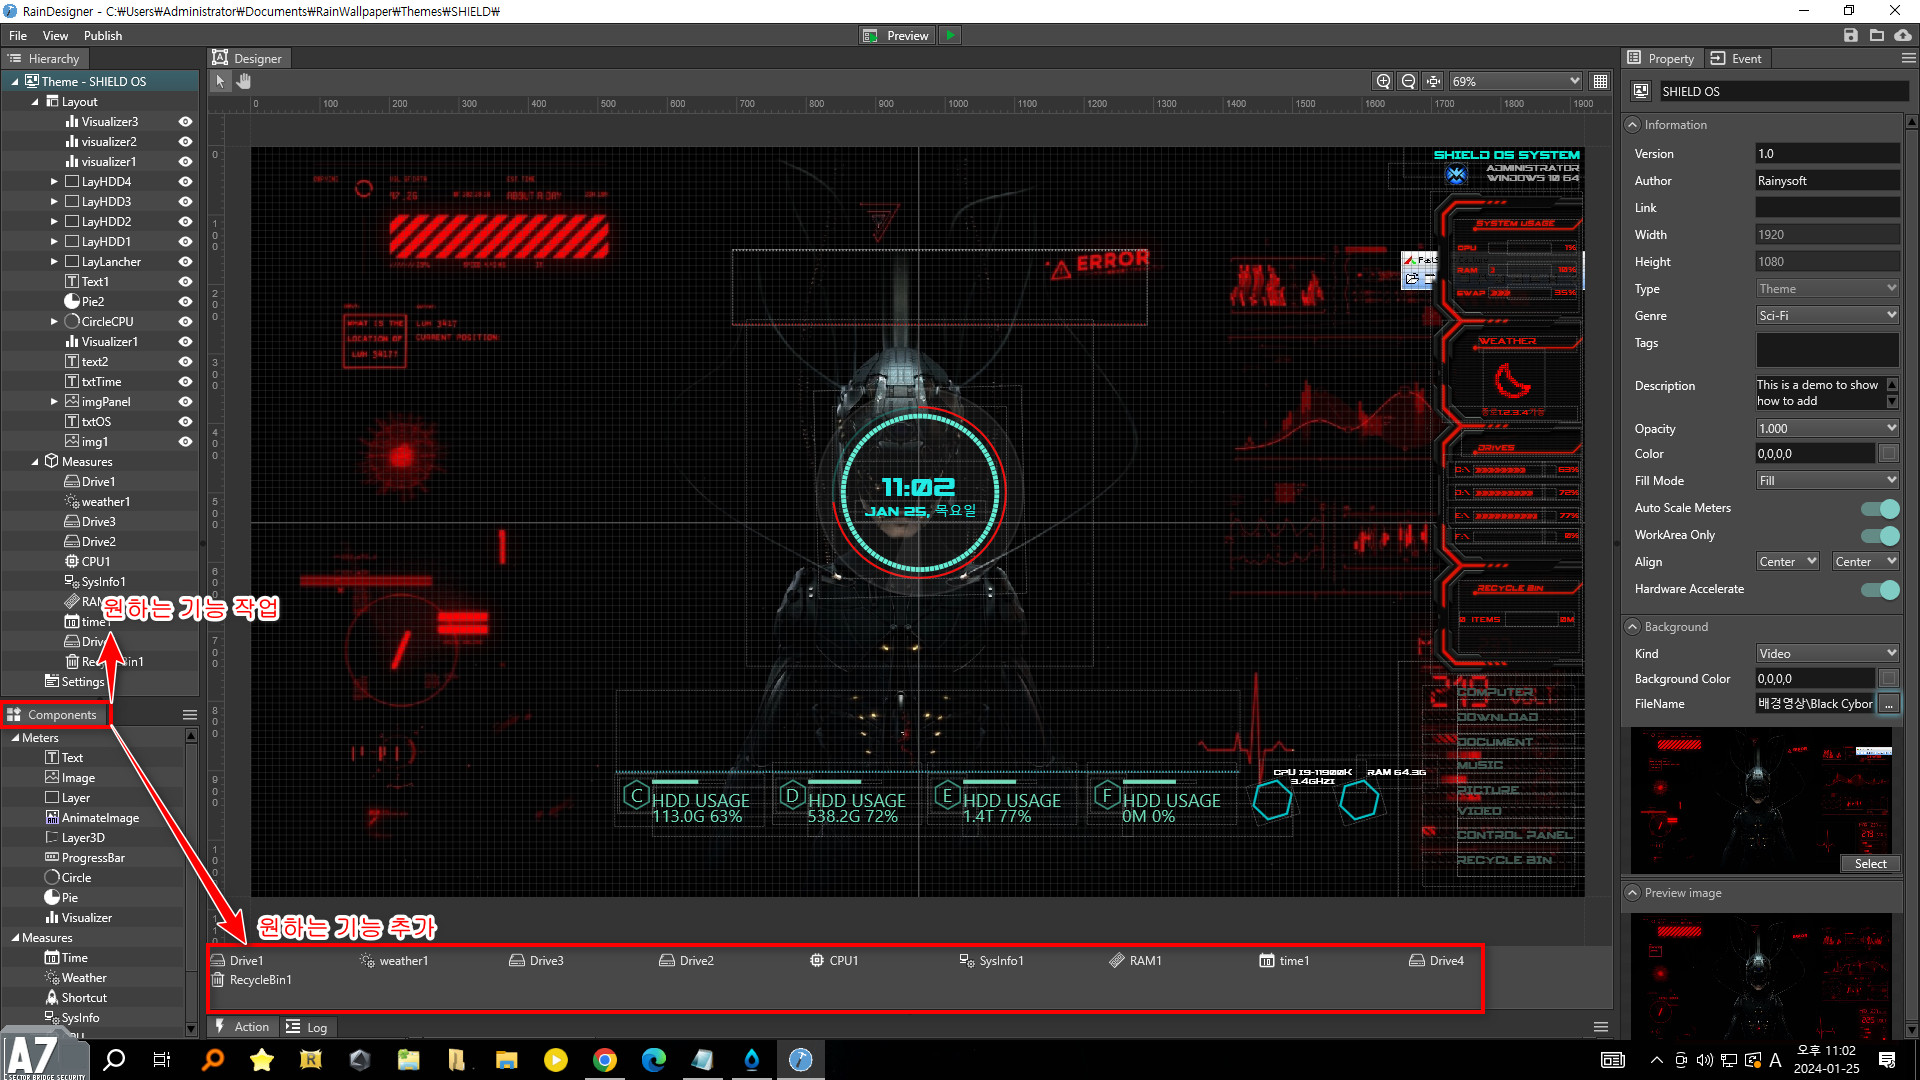Switch to the Action tab
This screenshot has width=1920, height=1080.
coord(242,1027)
